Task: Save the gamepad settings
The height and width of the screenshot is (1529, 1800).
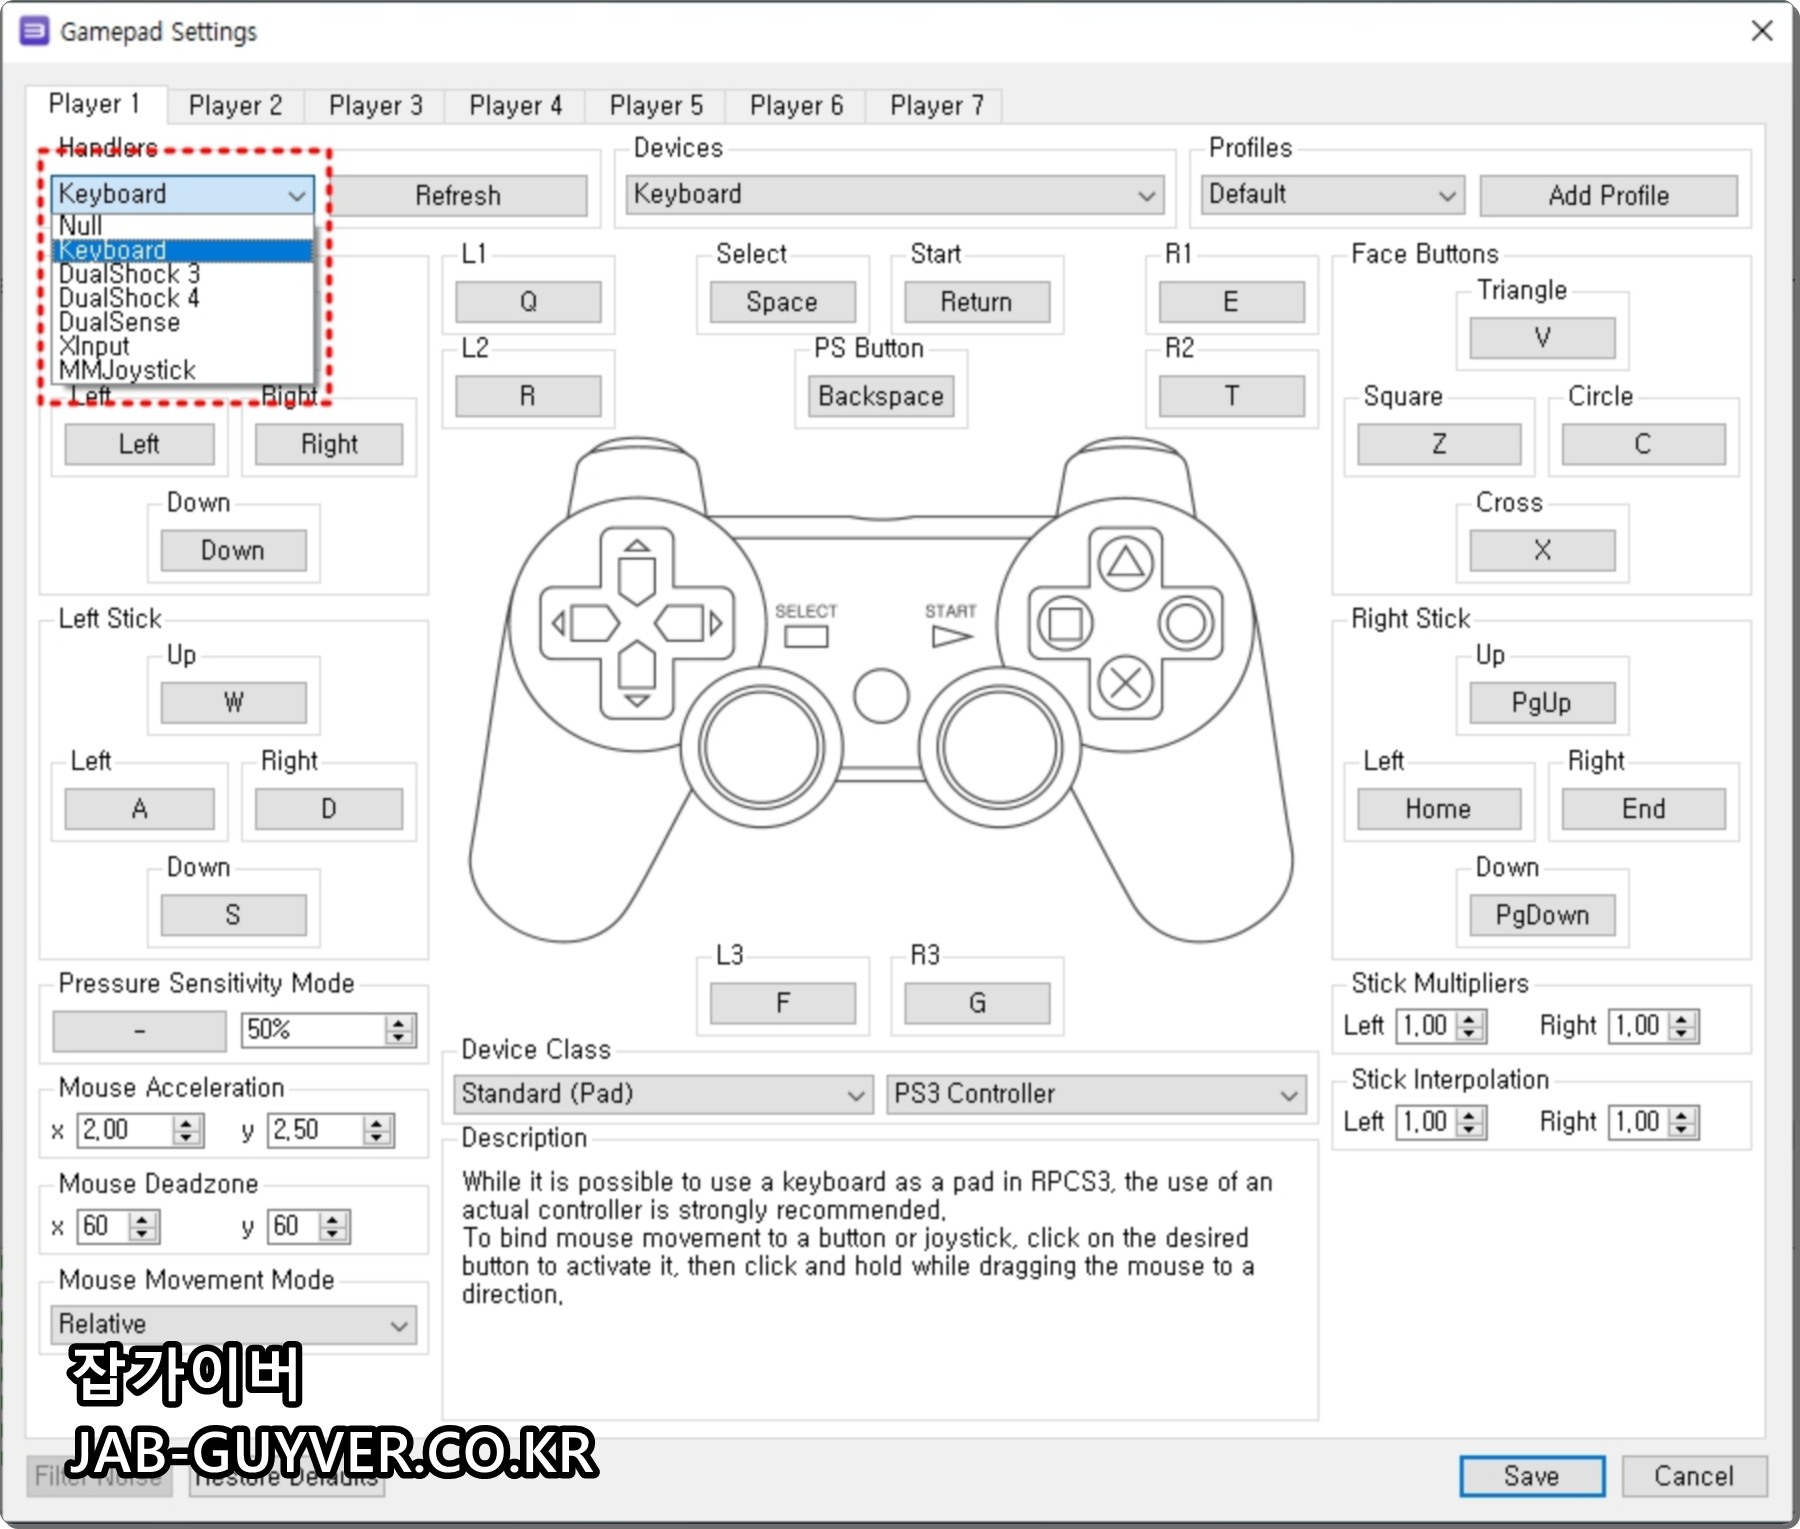Action: (x=1532, y=1476)
